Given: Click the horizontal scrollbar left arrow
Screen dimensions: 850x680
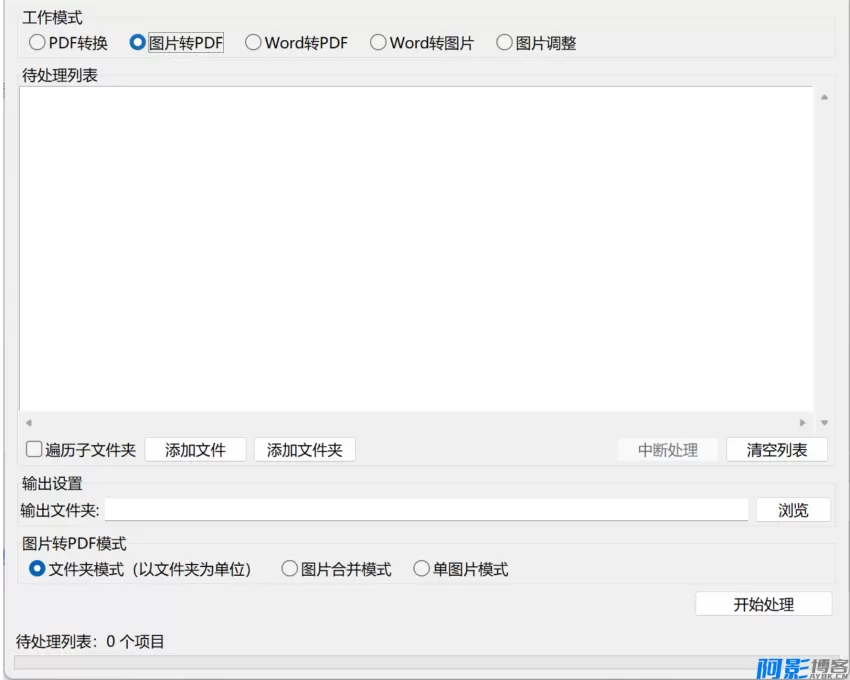Looking at the screenshot, I should tap(29, 424).
